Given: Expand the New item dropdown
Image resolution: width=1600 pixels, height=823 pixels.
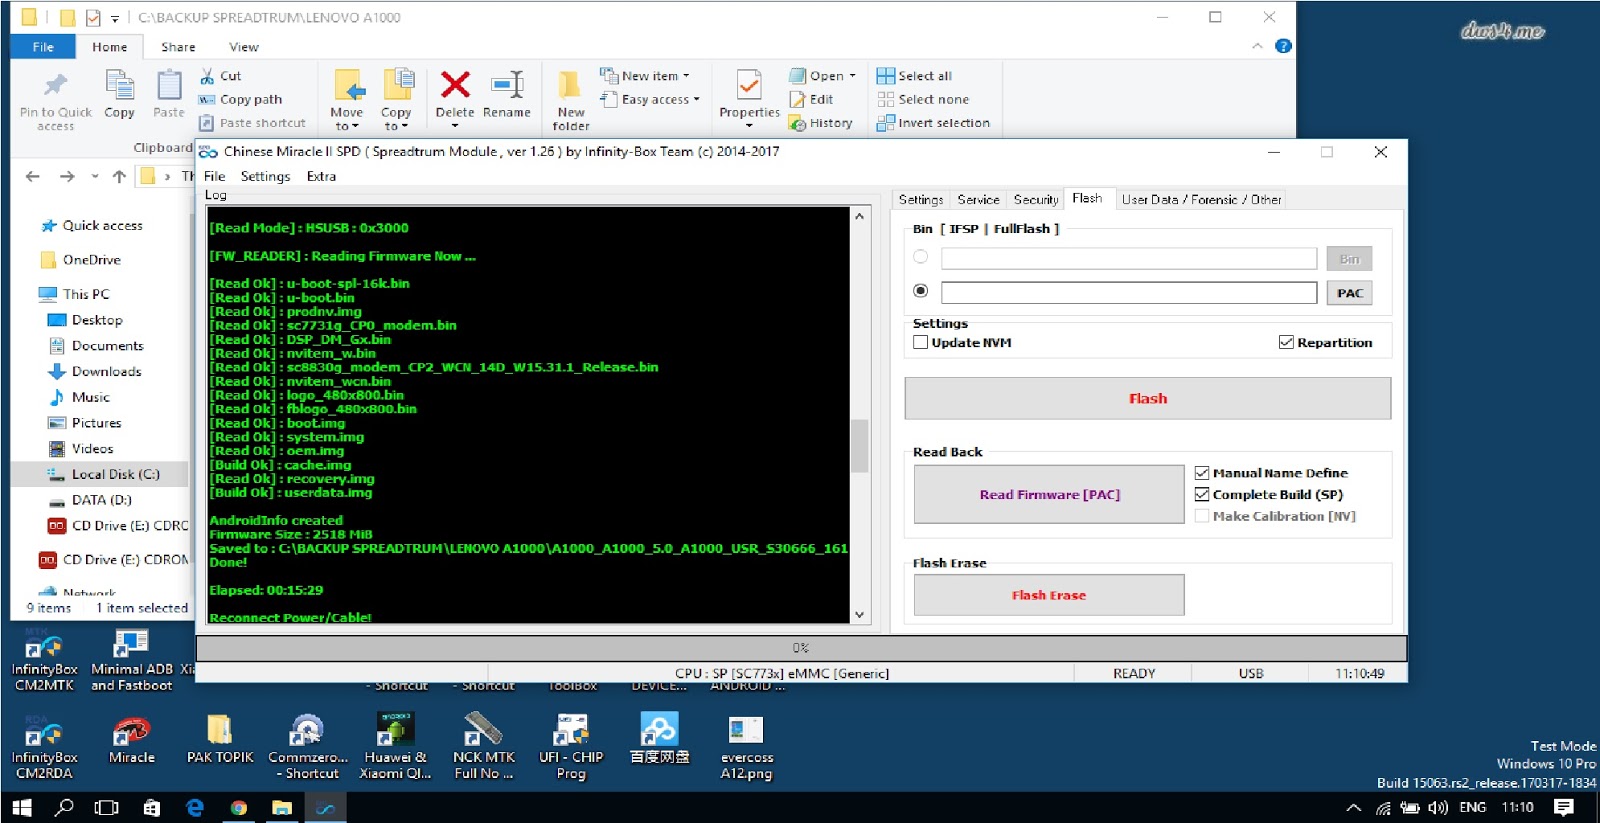Looking at the screenshot, I should point(686,76).
